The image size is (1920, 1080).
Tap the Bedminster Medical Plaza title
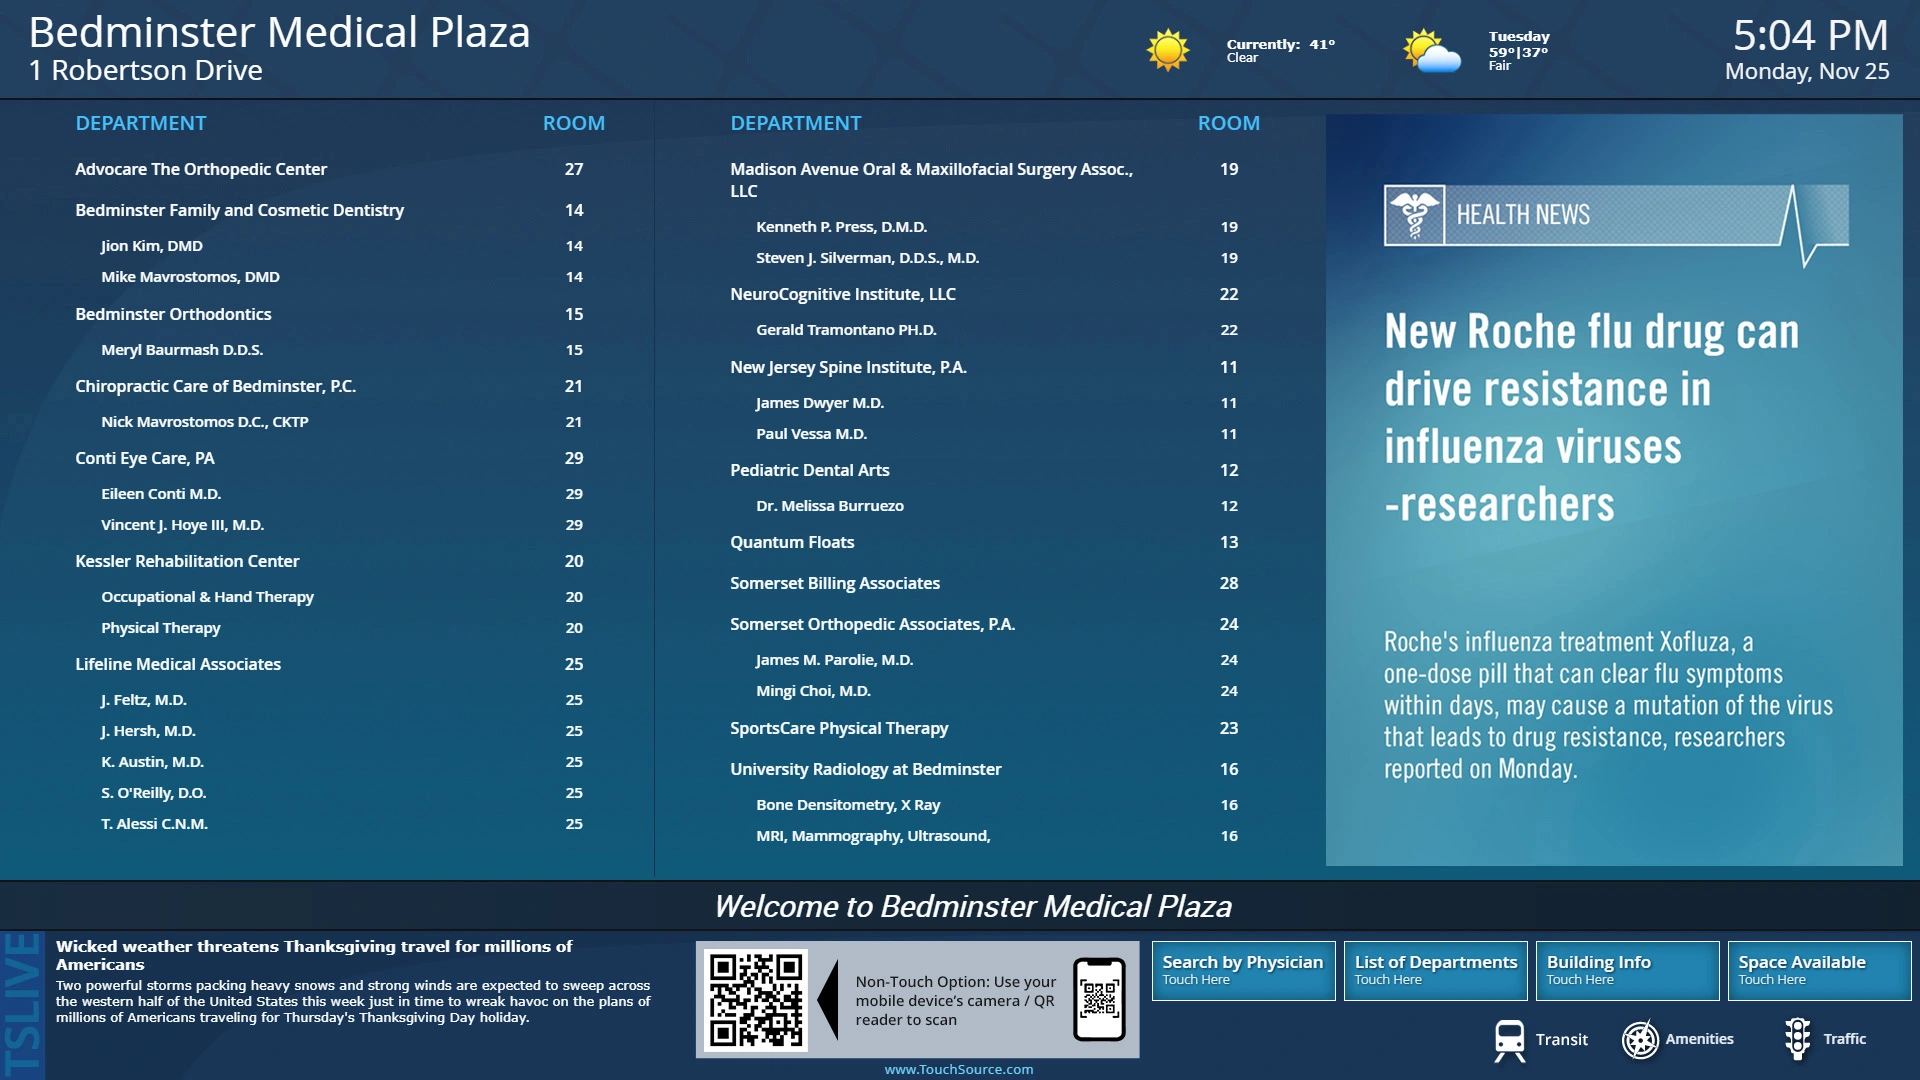coord(279,32)
